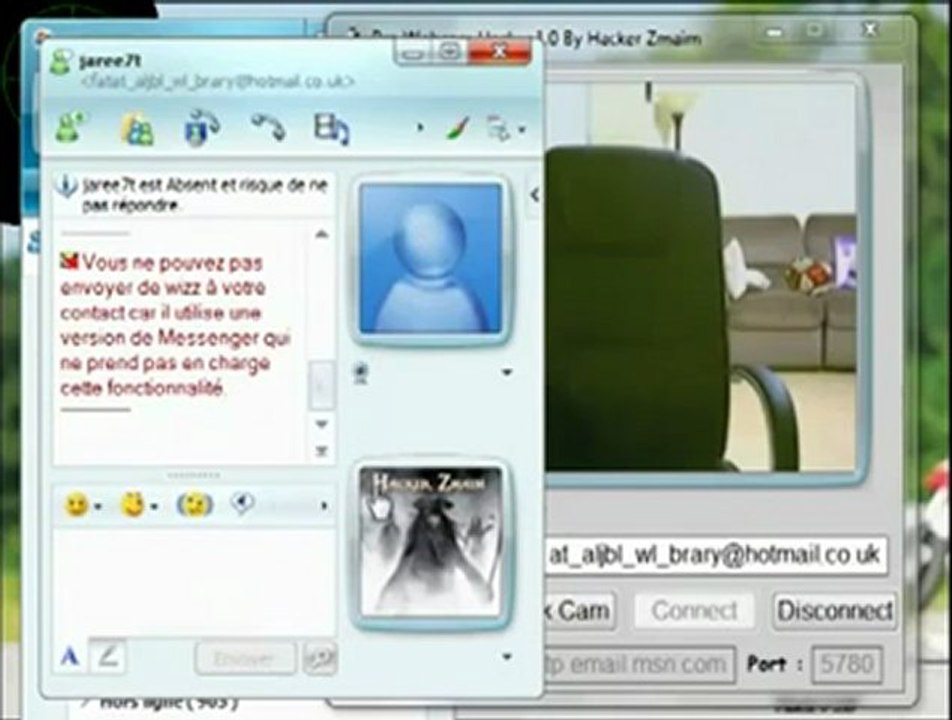Viewport: 952px width, 720px height.
Task: Click the contact's blue avatar picture
Action: [x=430, y=260]
